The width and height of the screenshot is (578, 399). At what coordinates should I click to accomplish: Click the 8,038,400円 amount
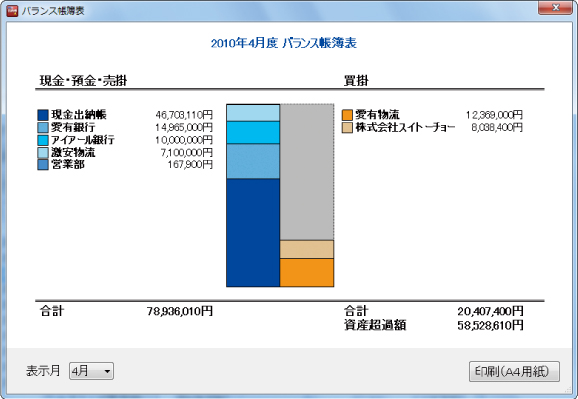point(497,128)
